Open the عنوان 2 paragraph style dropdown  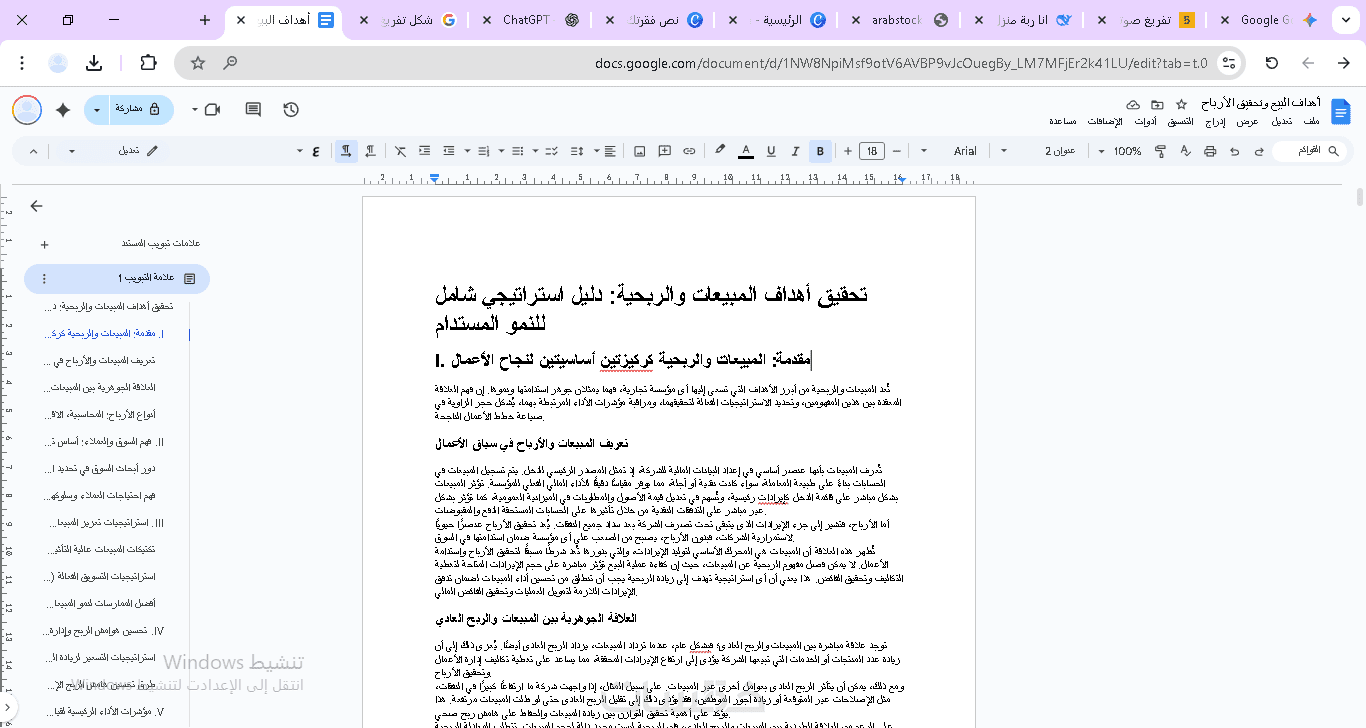click(1040, 151)
